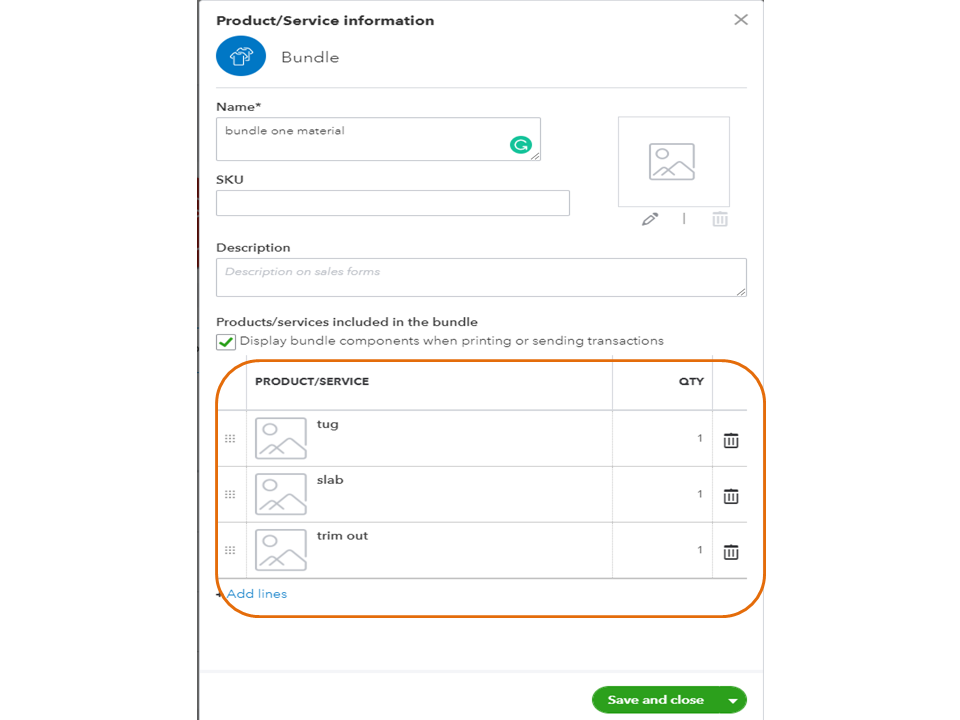Delete the slab line item

pos(731,496)
